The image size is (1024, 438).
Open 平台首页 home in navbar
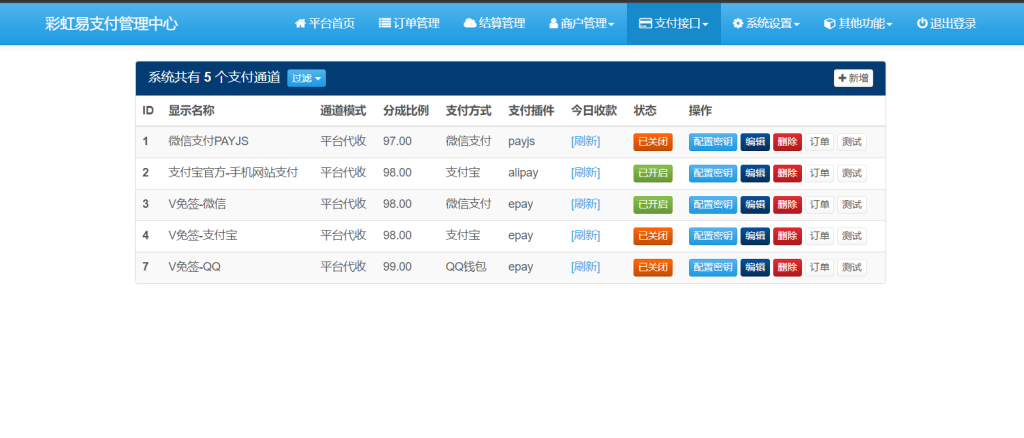(x=325, y=23)
